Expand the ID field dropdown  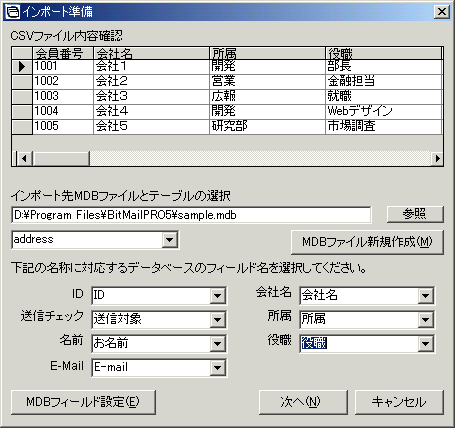[218, 296]
